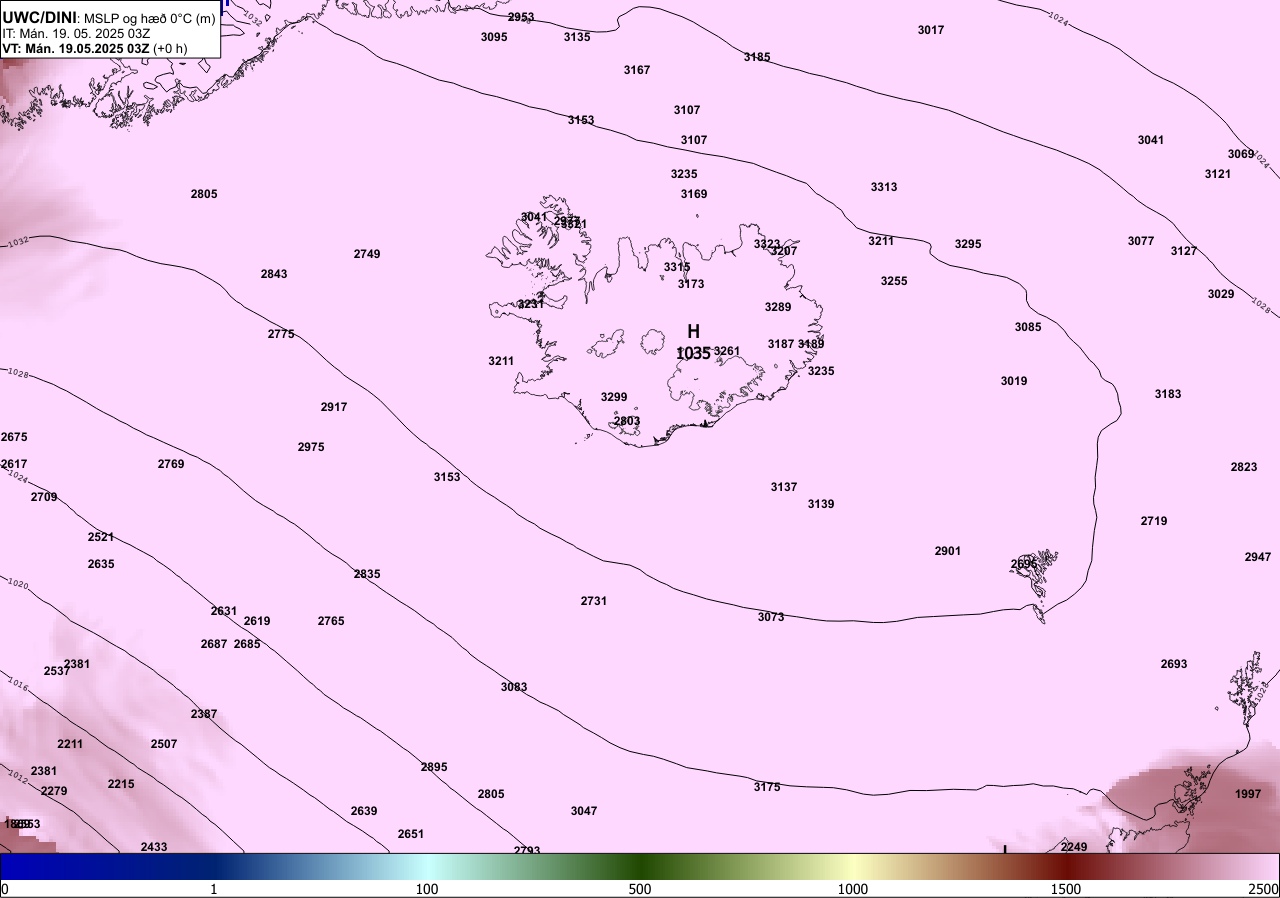
Task: Click the height value 3185
Action: pos(757,57)
